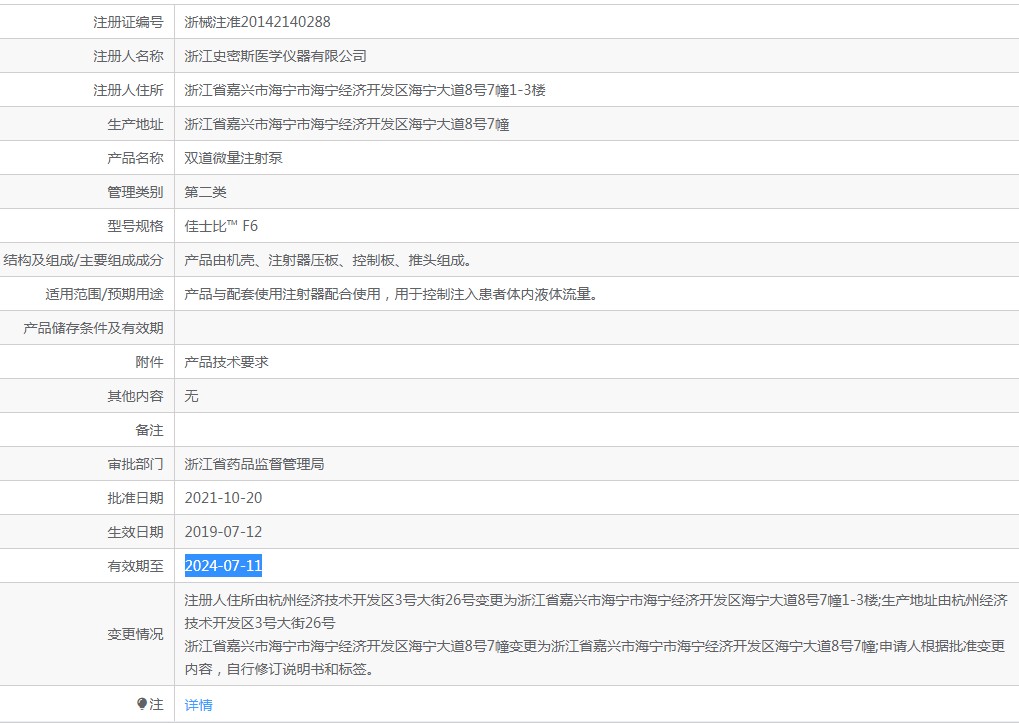1019x723 pixels.
Task: Select the 生产地址 value ending 8号7幢
Action: pos(347,124)
